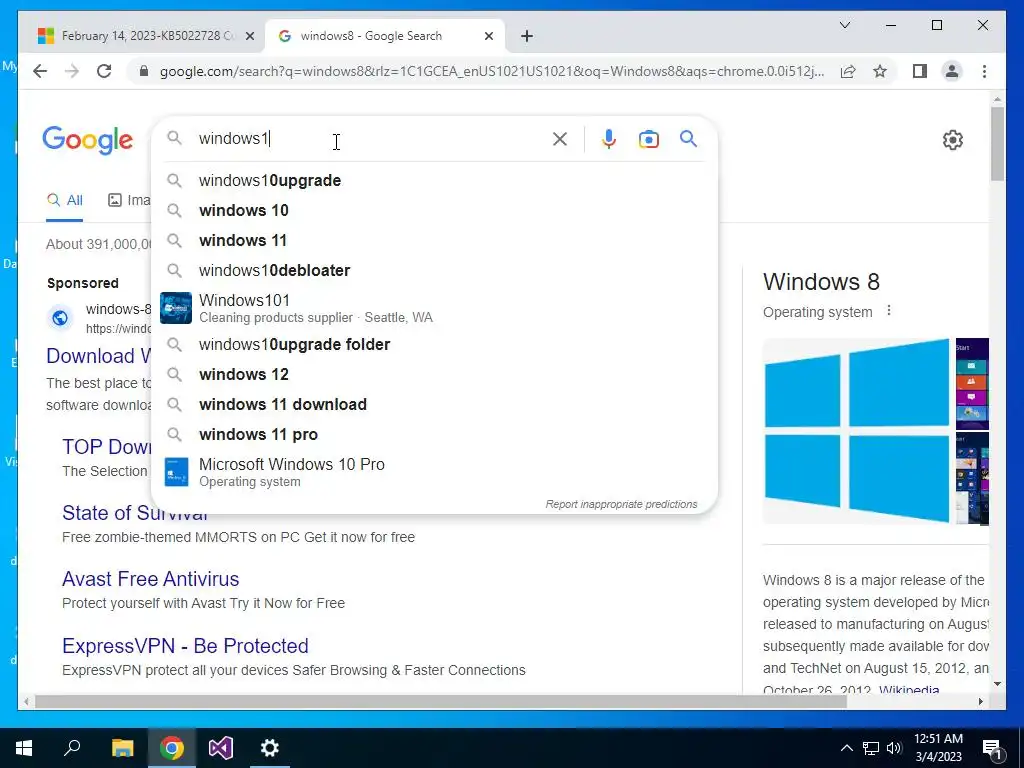Select the Images results tab
The width and height of the screenshot is (1024, 768).
129,200
